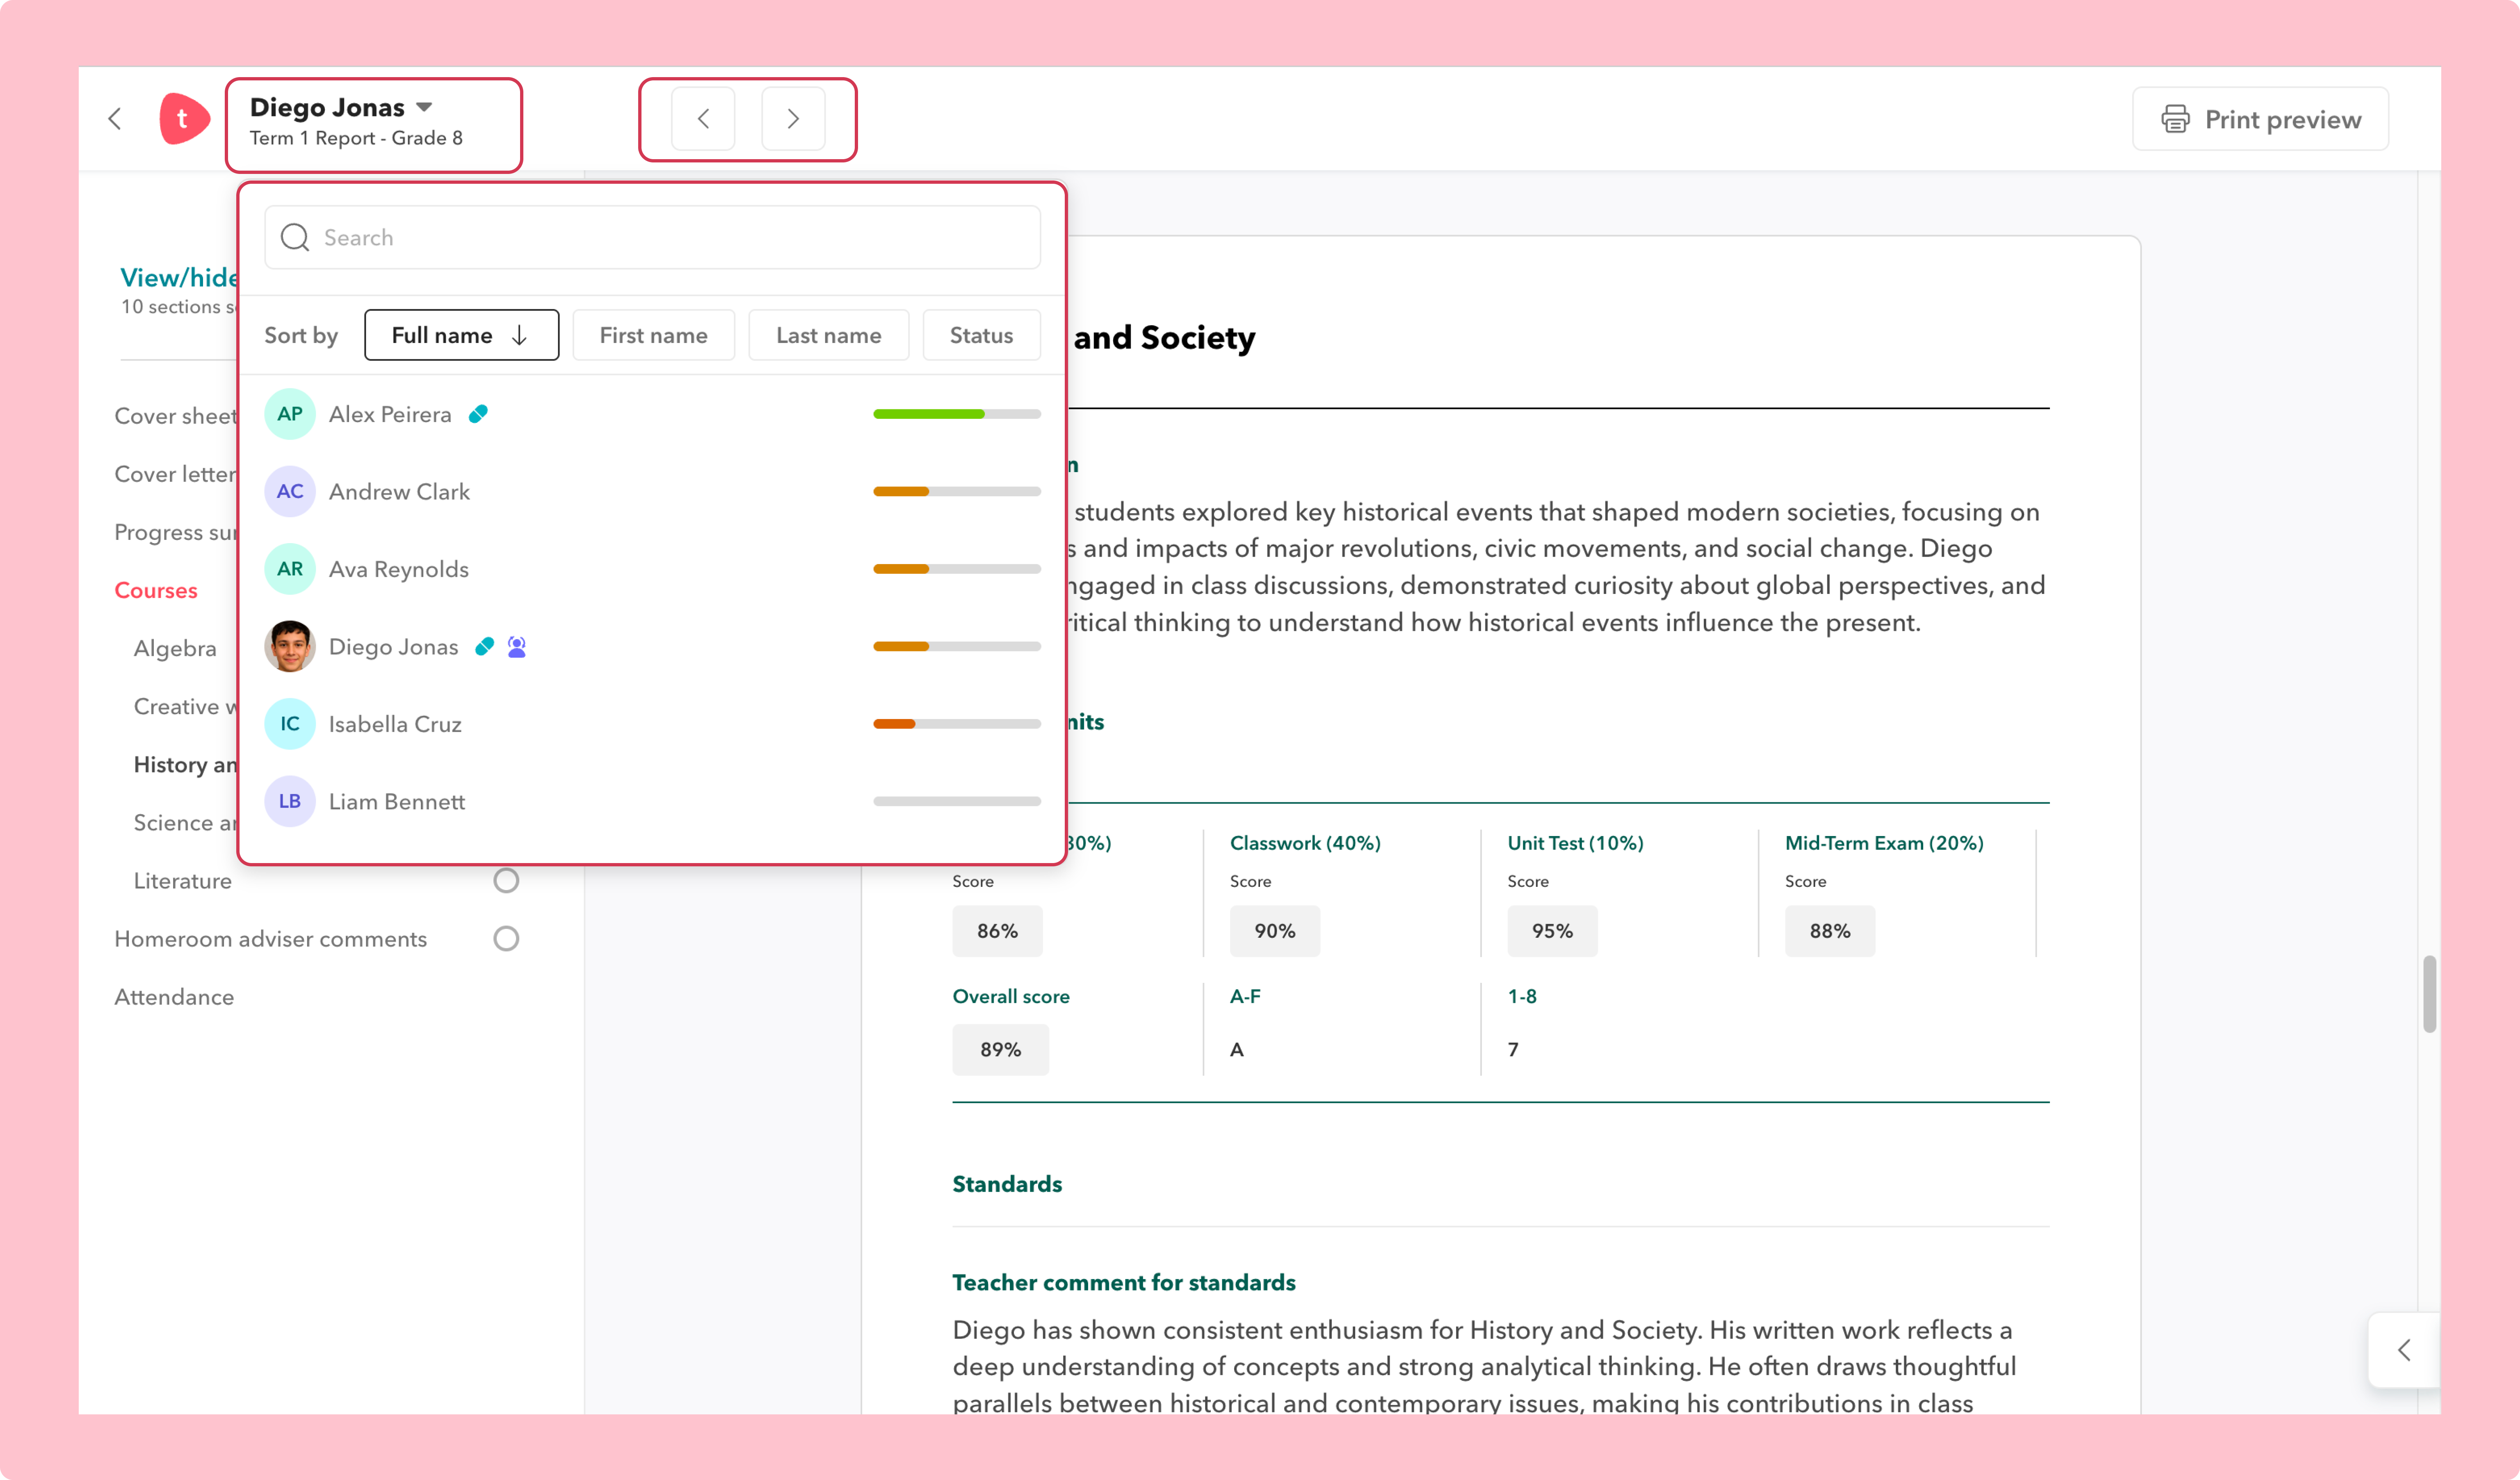This screenshot has width=2520, height=1480.
Task: Click the A-F grade value A
Action: (x=1237, y=1050)
